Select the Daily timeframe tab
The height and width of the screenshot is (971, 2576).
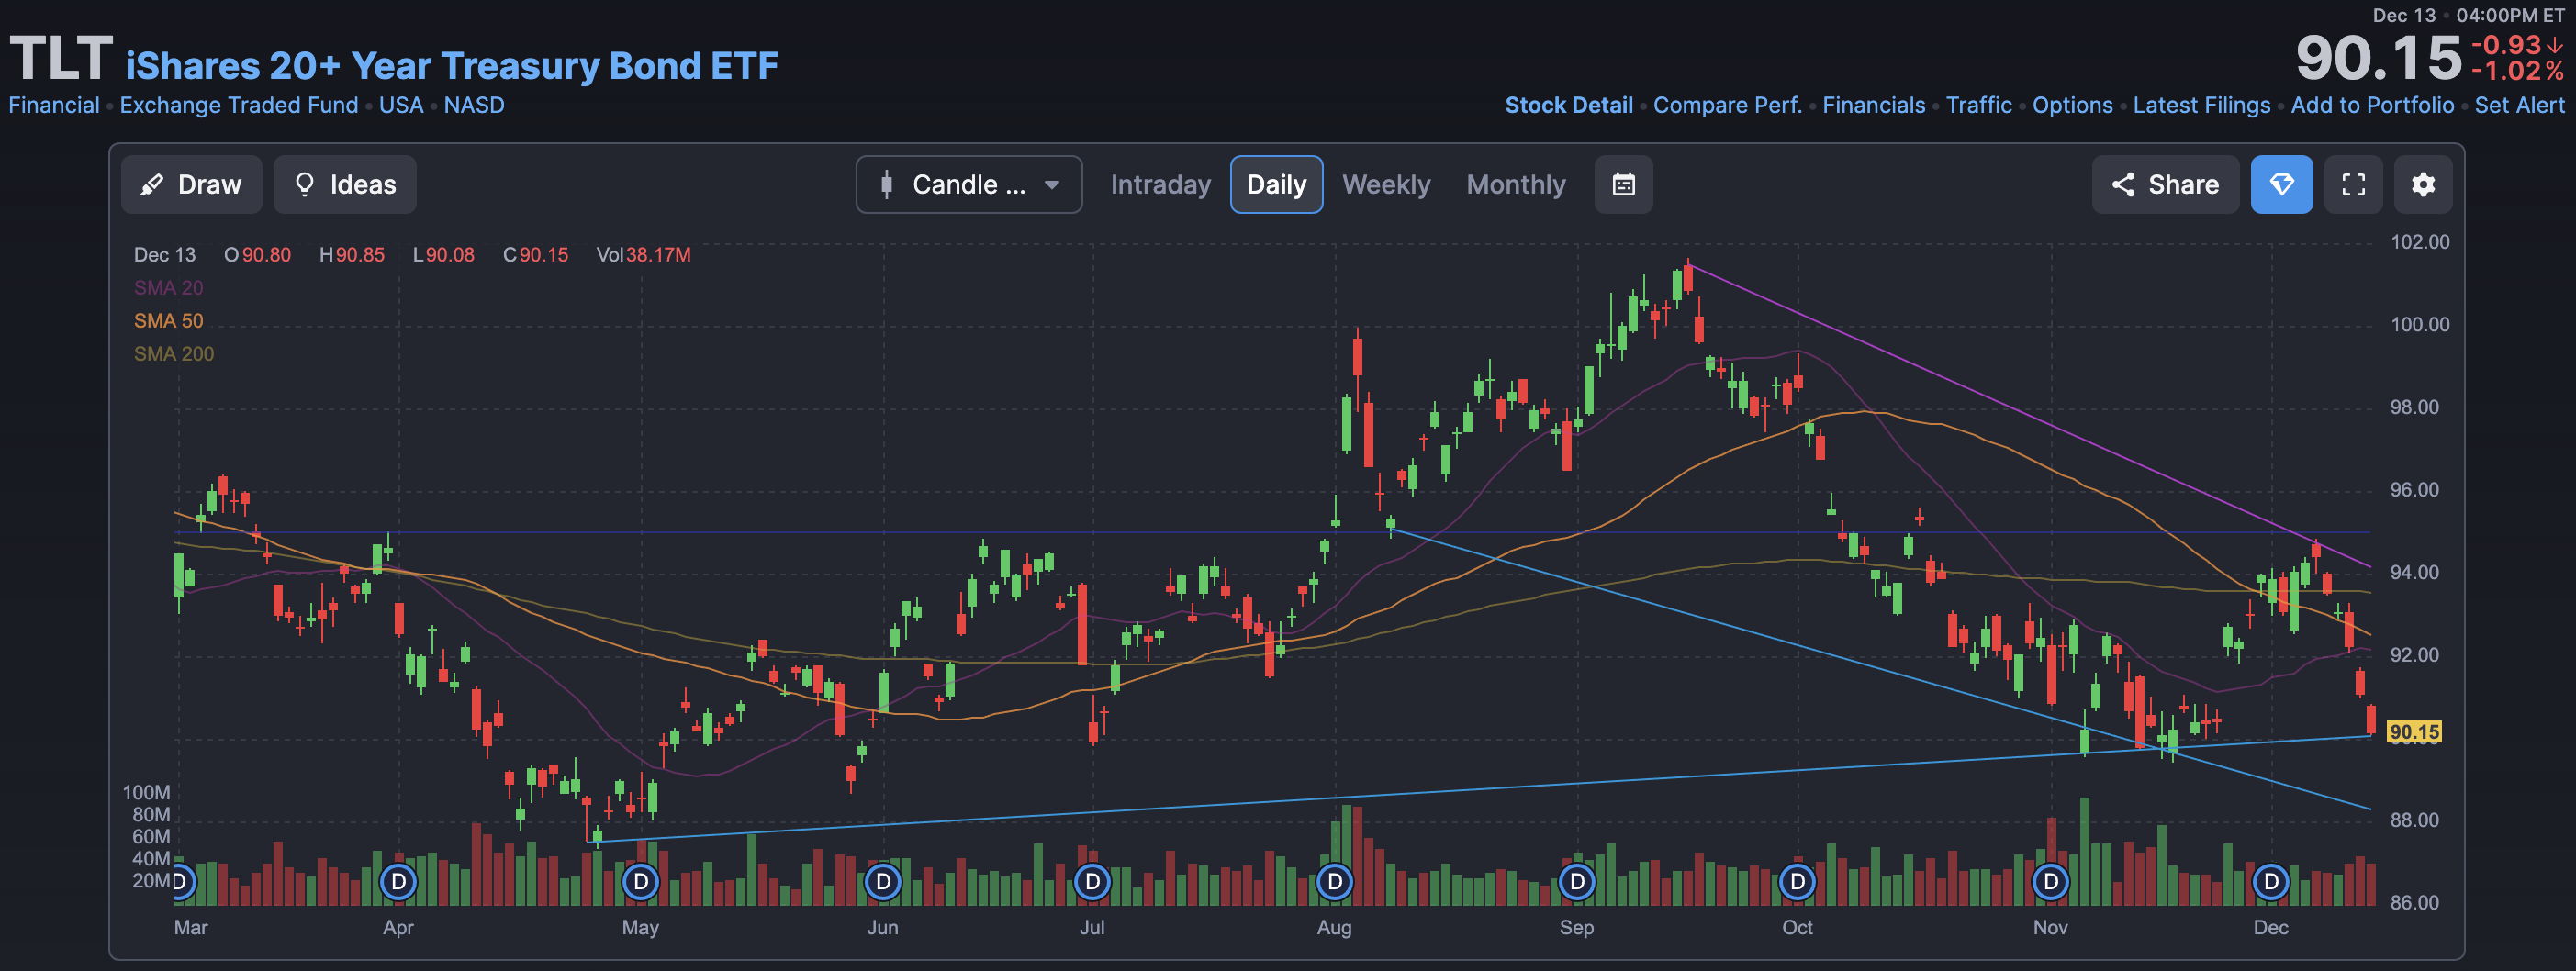click(1276, 185)
